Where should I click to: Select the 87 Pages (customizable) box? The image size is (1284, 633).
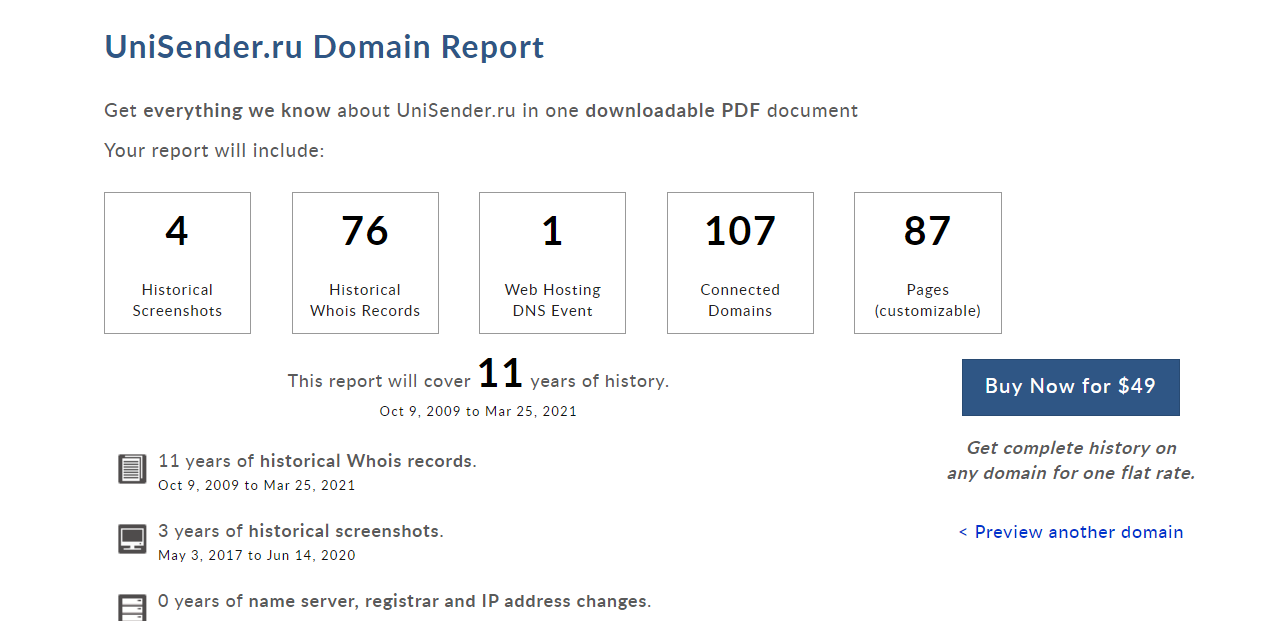pos(927,263)
